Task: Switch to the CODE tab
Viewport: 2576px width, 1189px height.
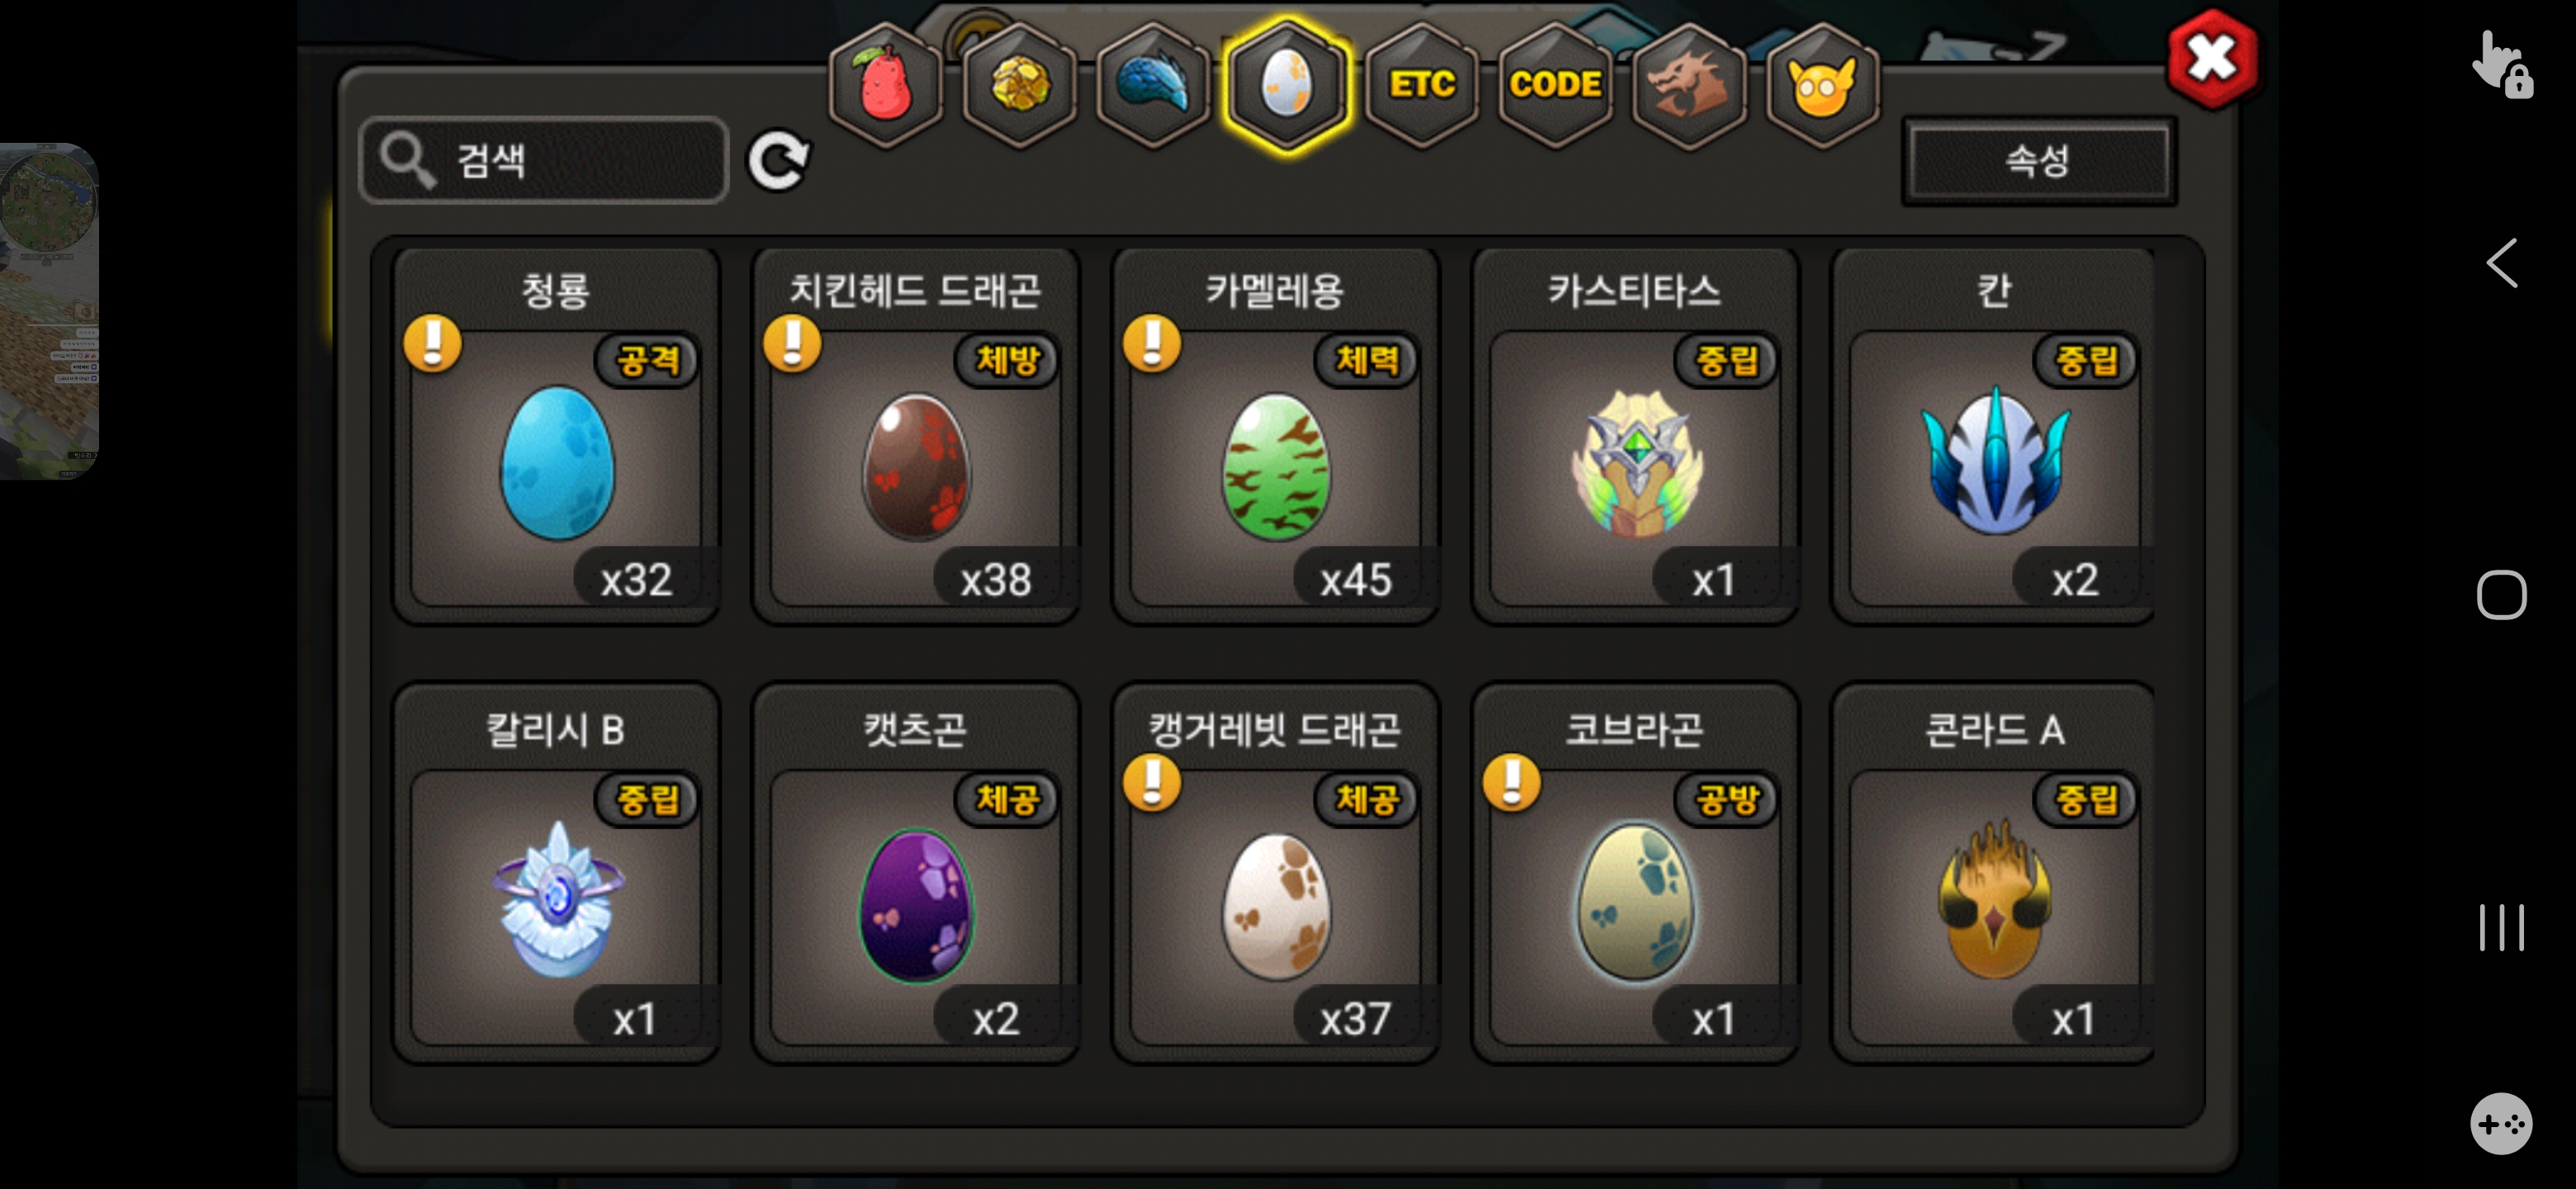Action: [x=1555, y=86]
